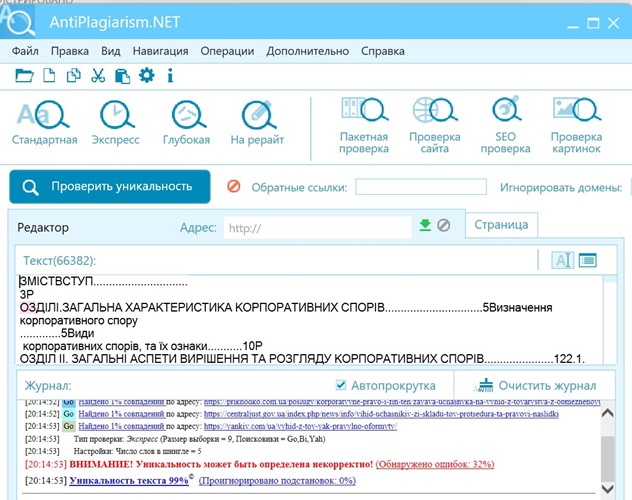Click the journal scrollbar thumb
This screenshot has width=632, height=500.
(607, 459)
